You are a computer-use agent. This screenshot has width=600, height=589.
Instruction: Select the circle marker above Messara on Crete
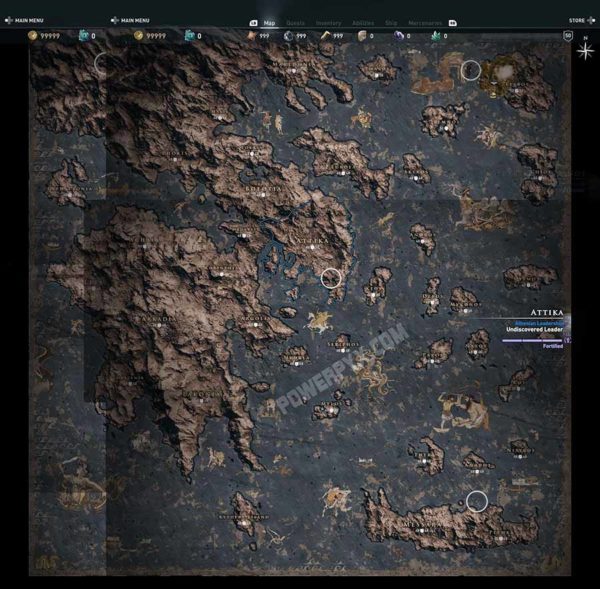[x=477, y=500]
